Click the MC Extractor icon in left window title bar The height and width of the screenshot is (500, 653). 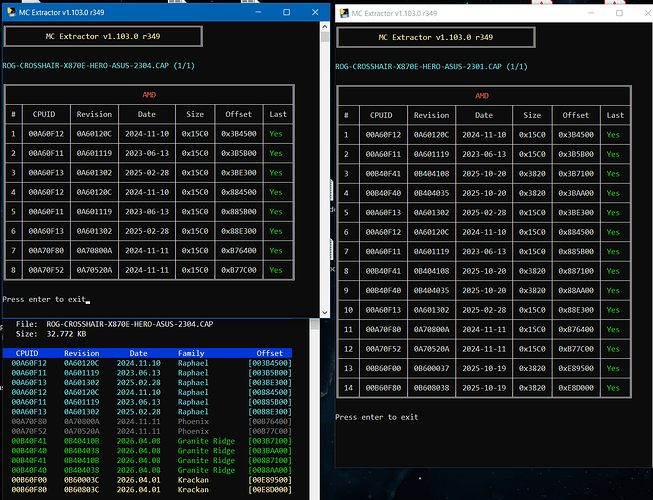tap(11, 12)
